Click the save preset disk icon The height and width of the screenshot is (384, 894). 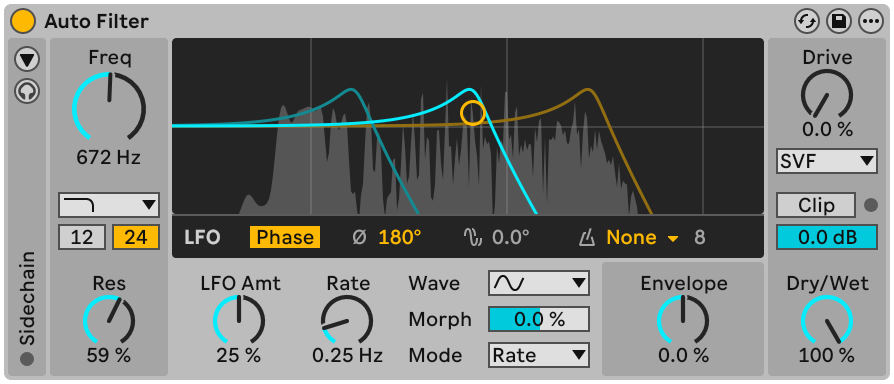[x=838, y=22]
